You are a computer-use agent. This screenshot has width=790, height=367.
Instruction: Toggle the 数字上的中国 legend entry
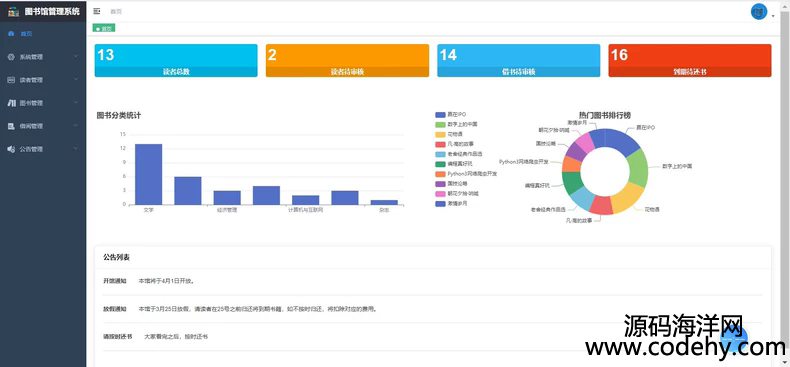point(456,124)
